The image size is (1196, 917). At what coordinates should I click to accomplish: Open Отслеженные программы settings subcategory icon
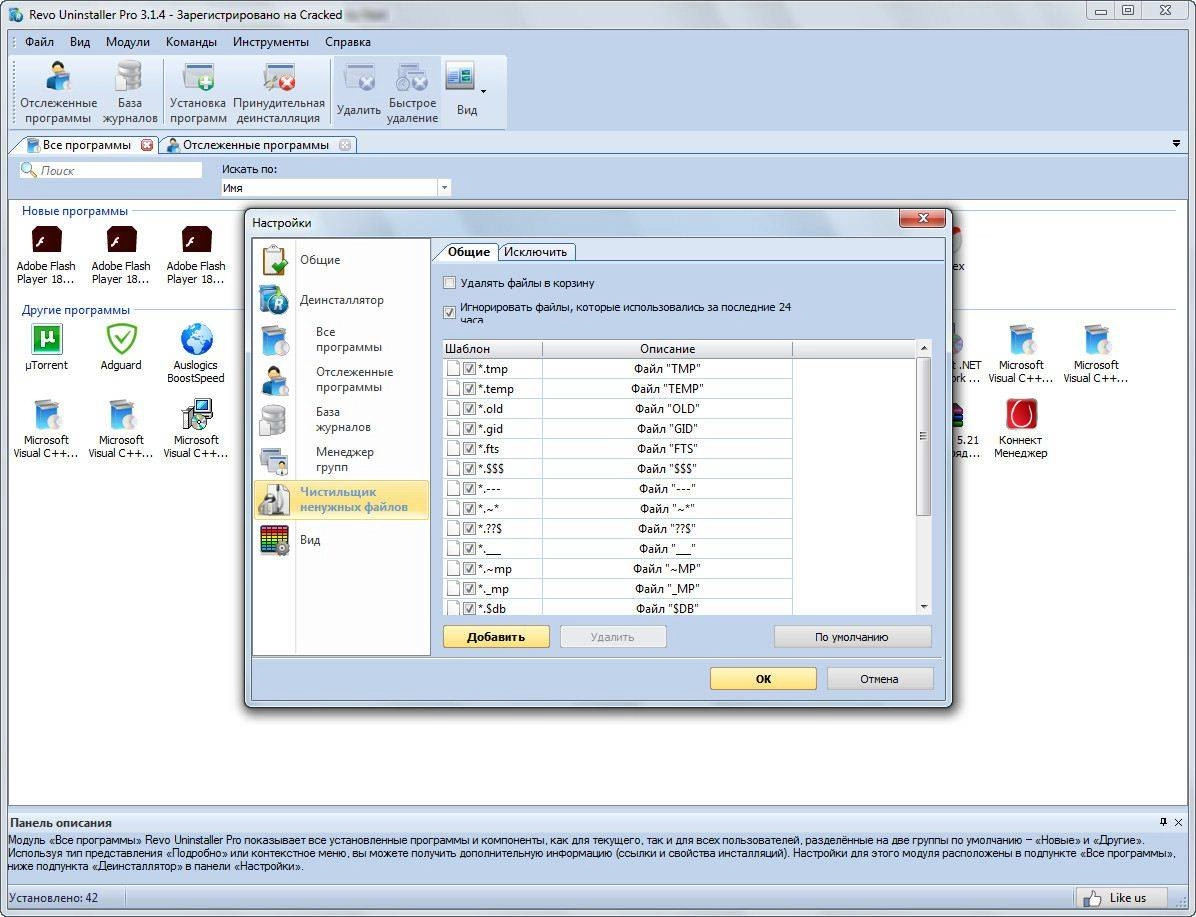pyautogui.click(x=274, y=380)
